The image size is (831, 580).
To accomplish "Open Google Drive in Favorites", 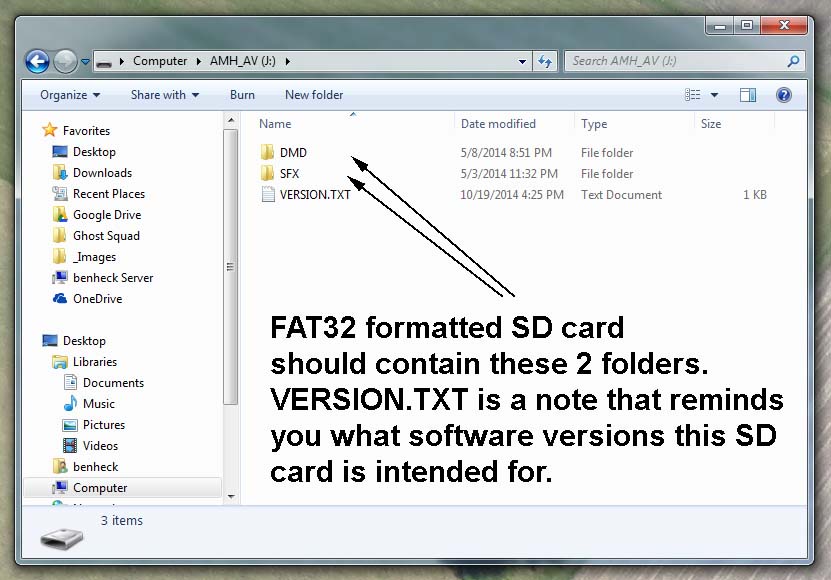I will click(106, 215).
